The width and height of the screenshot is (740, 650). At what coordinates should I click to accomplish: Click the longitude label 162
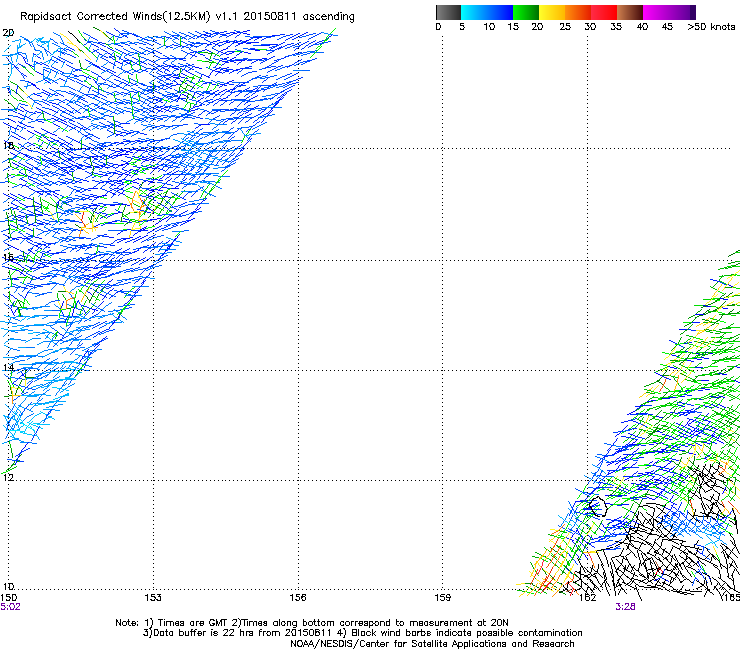click(587, 598)
